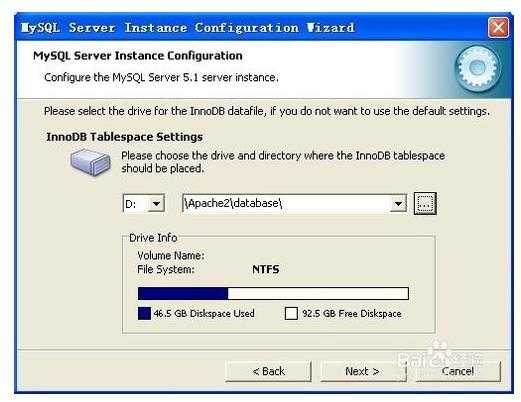Click the Drive Info group label
The height and width of the screenshot is (402, 521).
pyautogui.click(x=153, y=238)
